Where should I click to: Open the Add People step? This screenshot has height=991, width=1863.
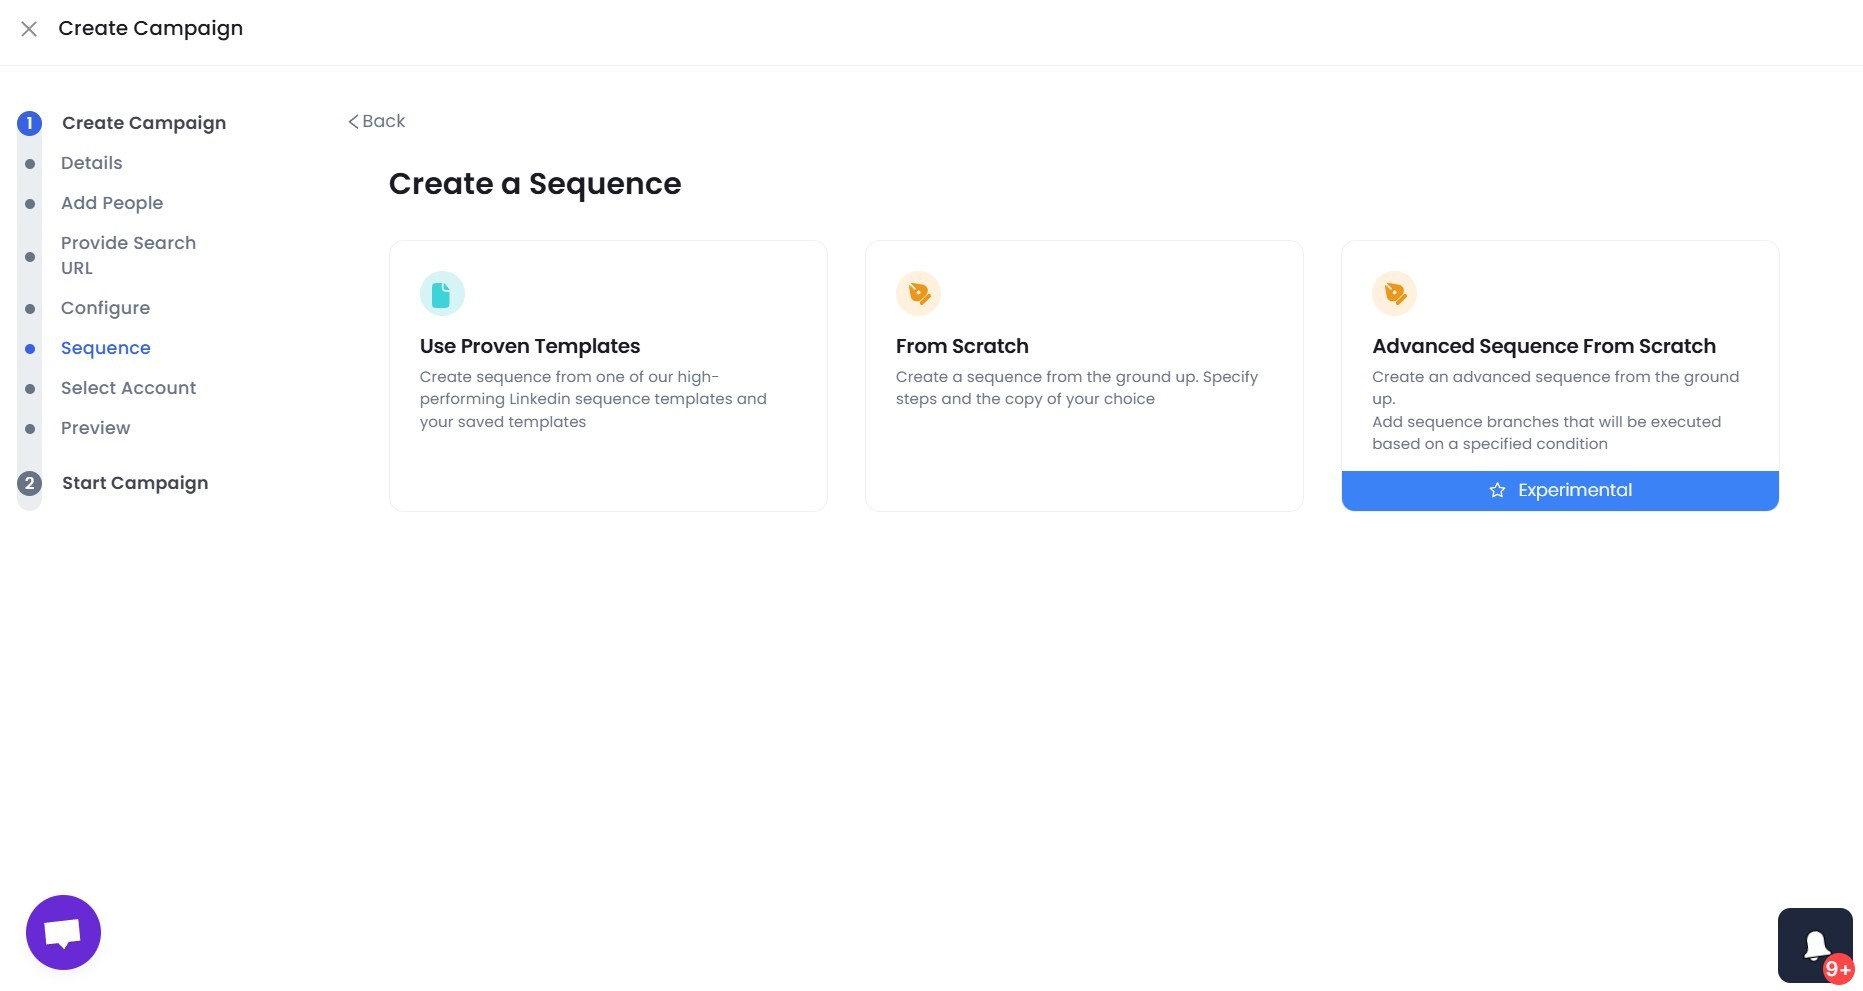click(112, 203)
